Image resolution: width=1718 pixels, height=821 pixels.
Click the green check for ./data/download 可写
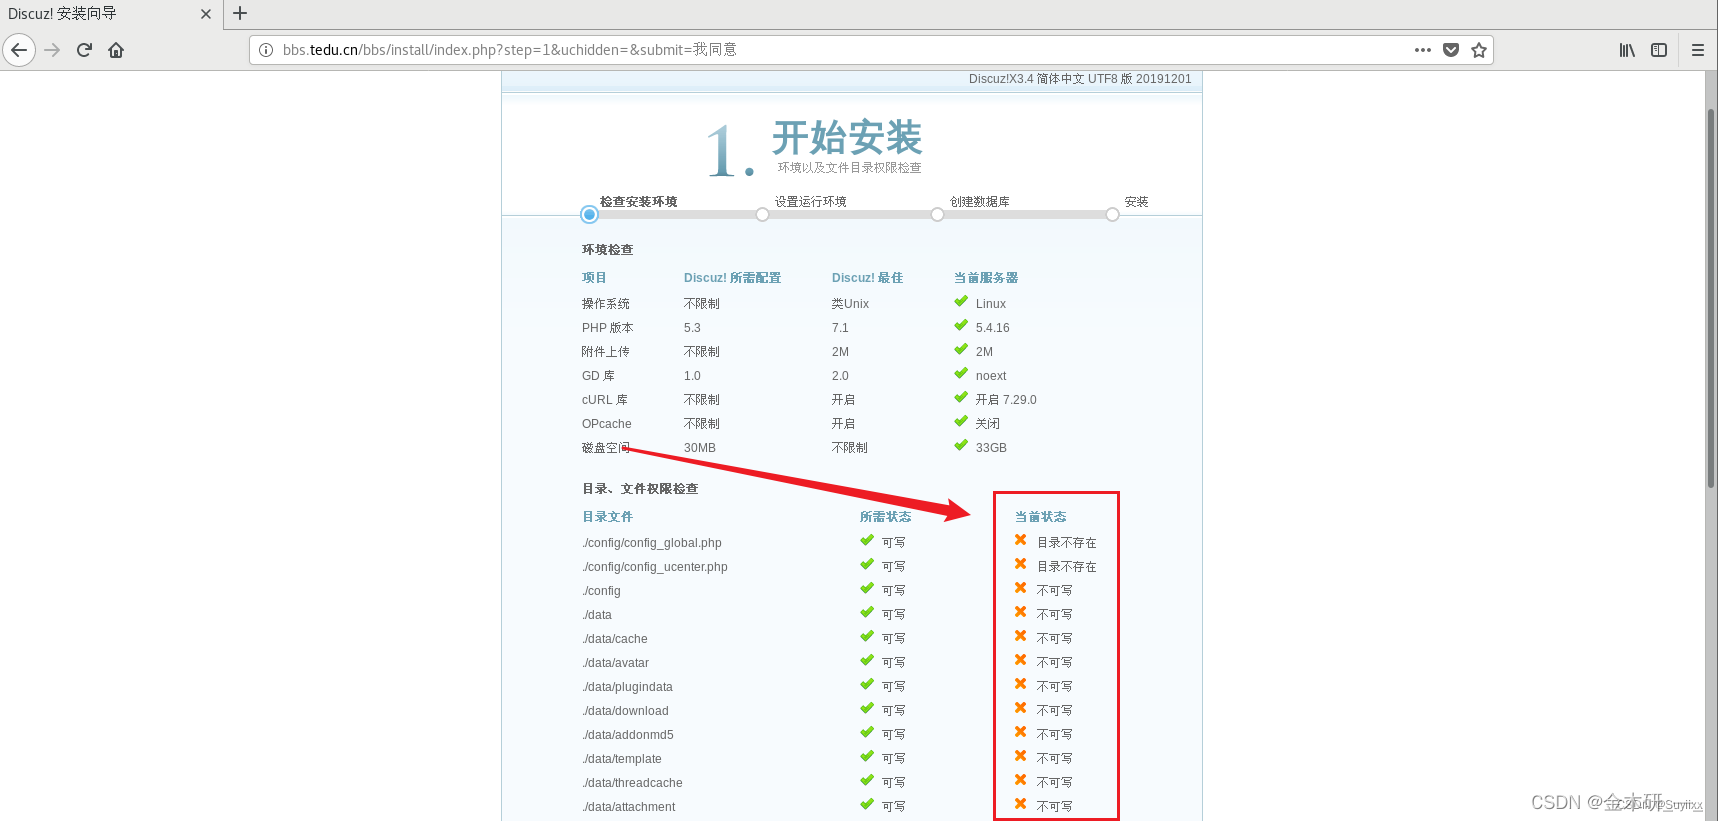[867, 709]
